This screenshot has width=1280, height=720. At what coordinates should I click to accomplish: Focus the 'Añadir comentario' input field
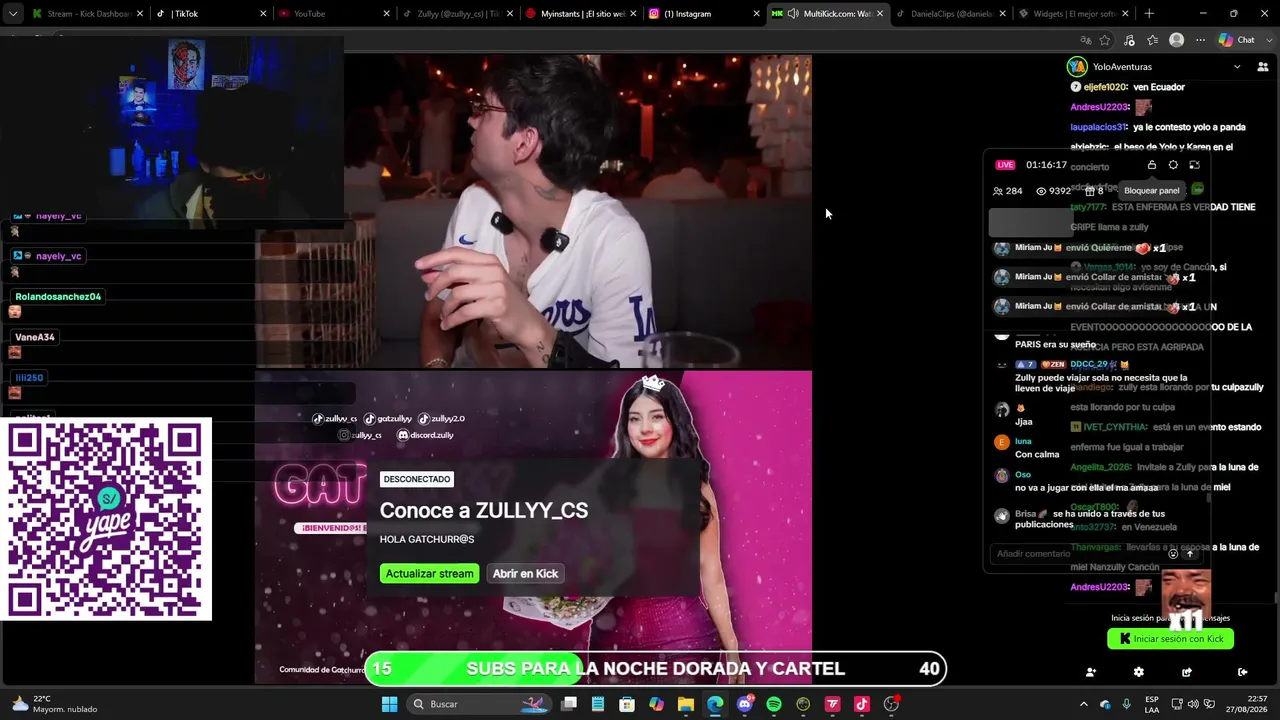[1078, 554]
